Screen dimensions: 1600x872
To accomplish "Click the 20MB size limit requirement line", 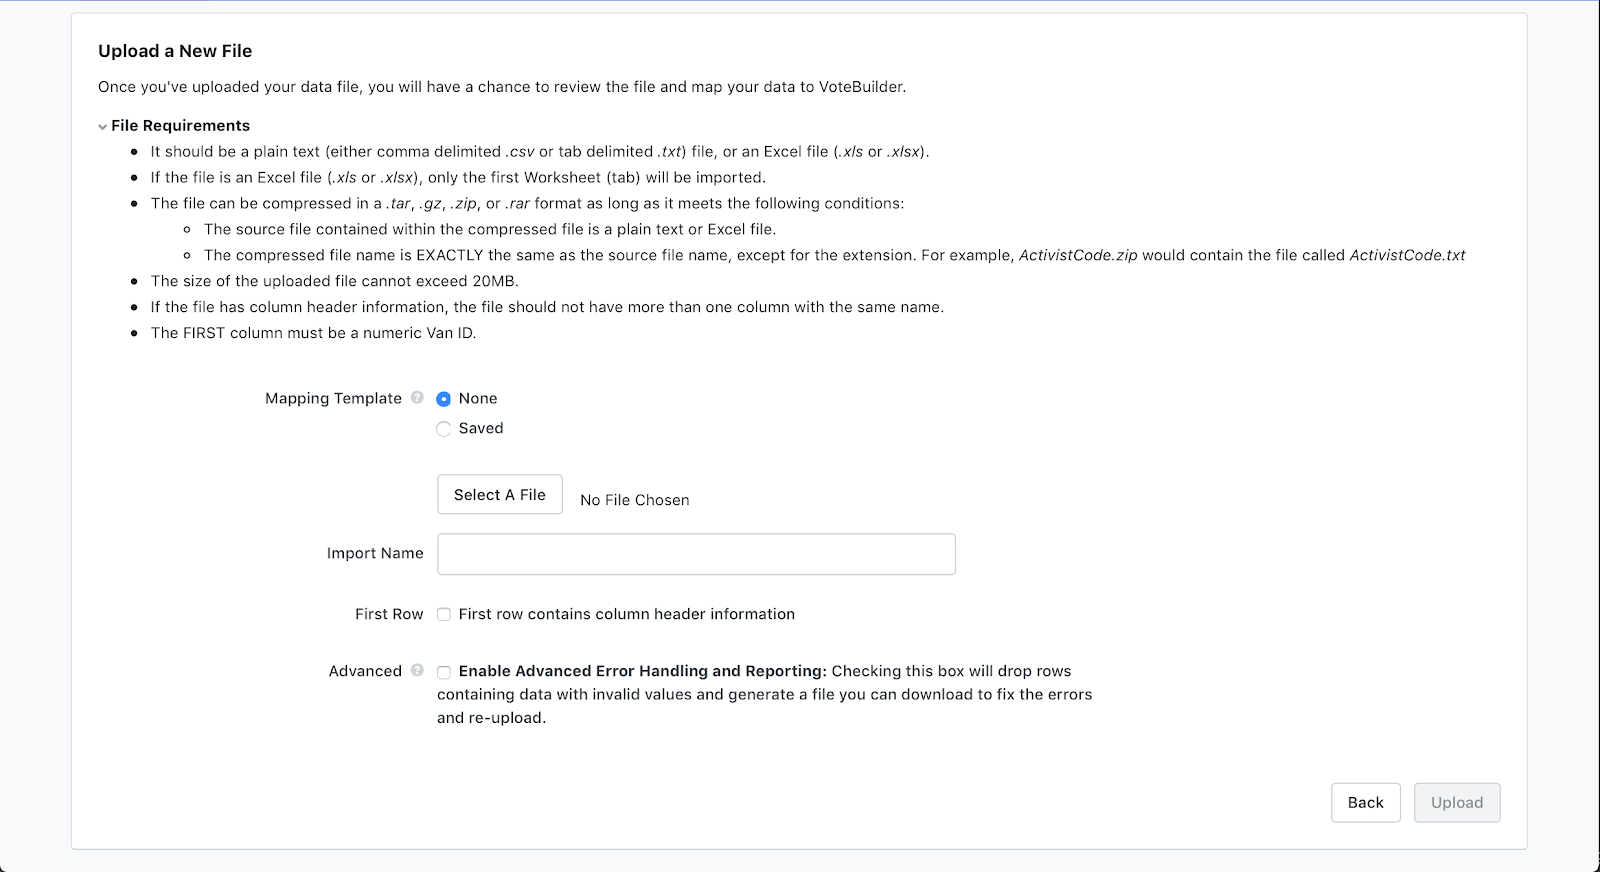I will [335, 281].
